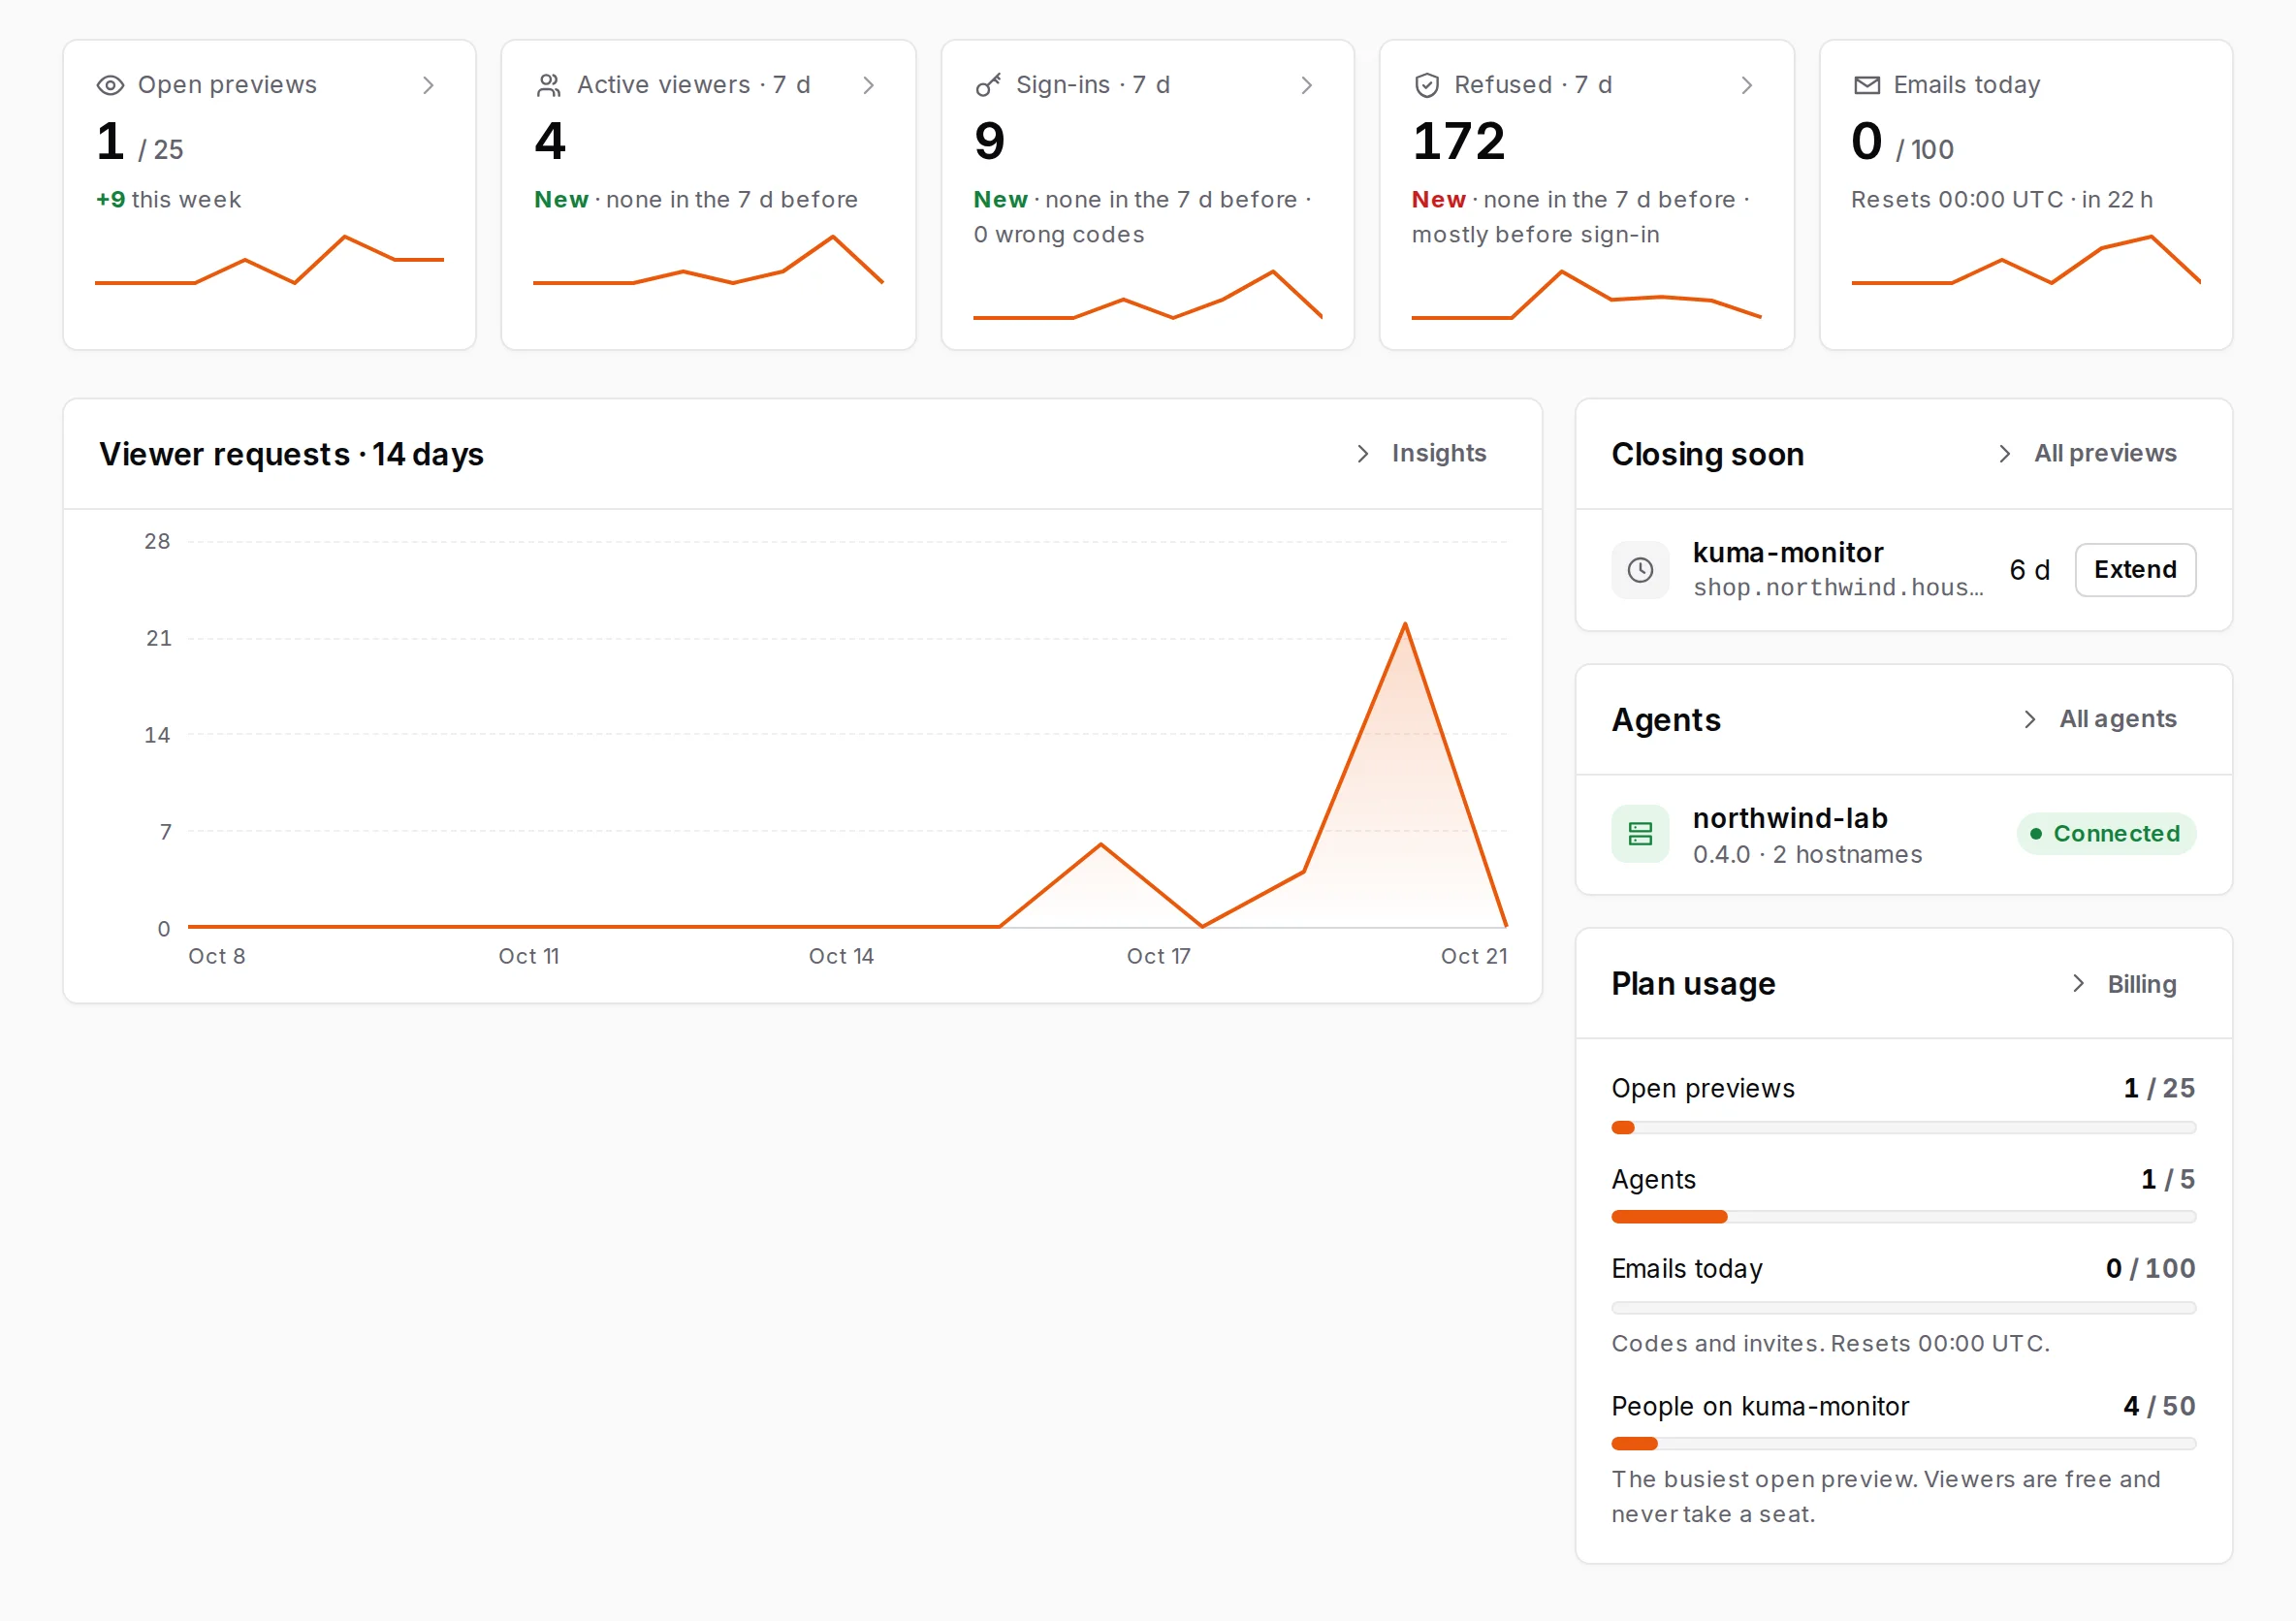Screen dimensions: 2296x1621
Task: Click the 172 refused count
Action: (1458, 141)
